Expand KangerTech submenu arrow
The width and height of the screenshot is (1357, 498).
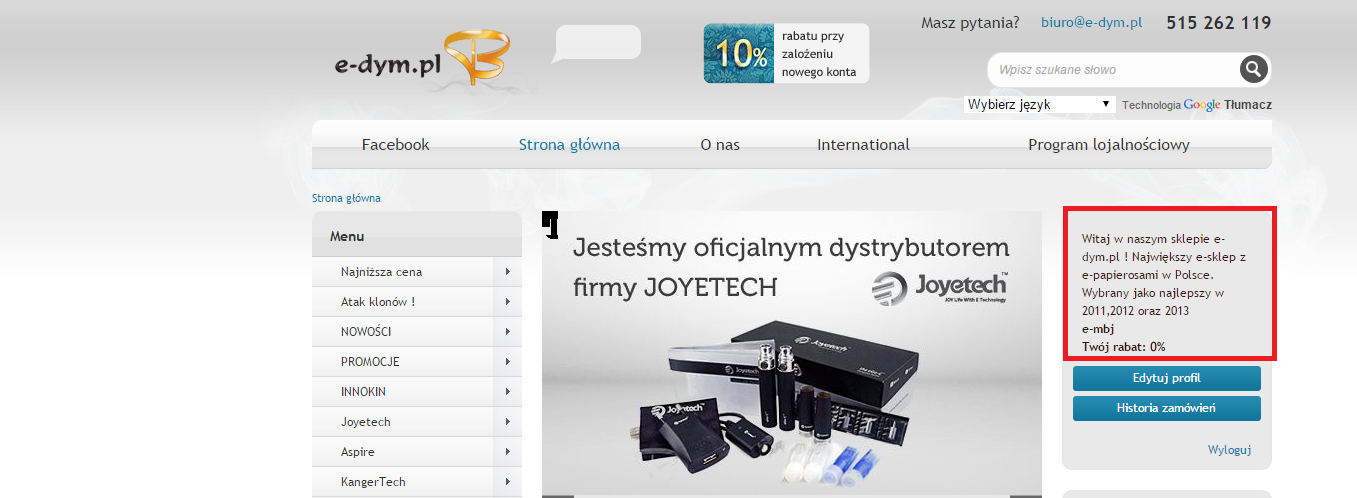pyautogui.click(x=508, y=482)
